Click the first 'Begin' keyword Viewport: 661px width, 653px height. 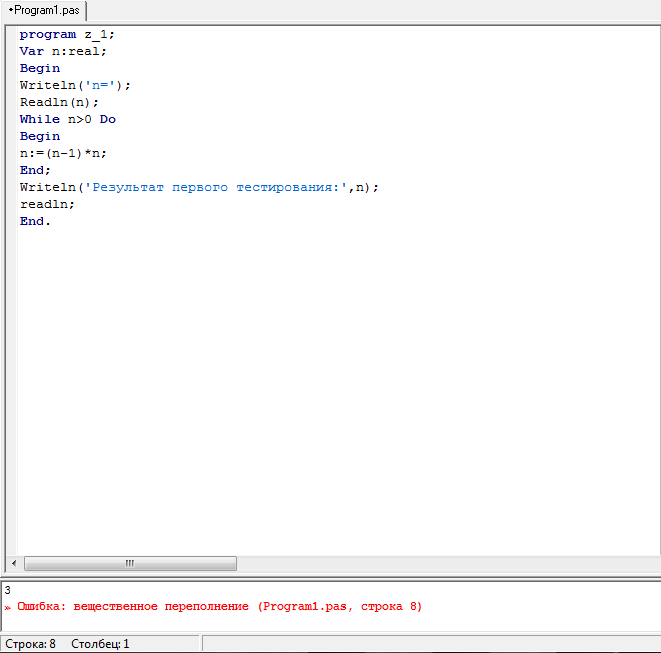tap(40, 68)
